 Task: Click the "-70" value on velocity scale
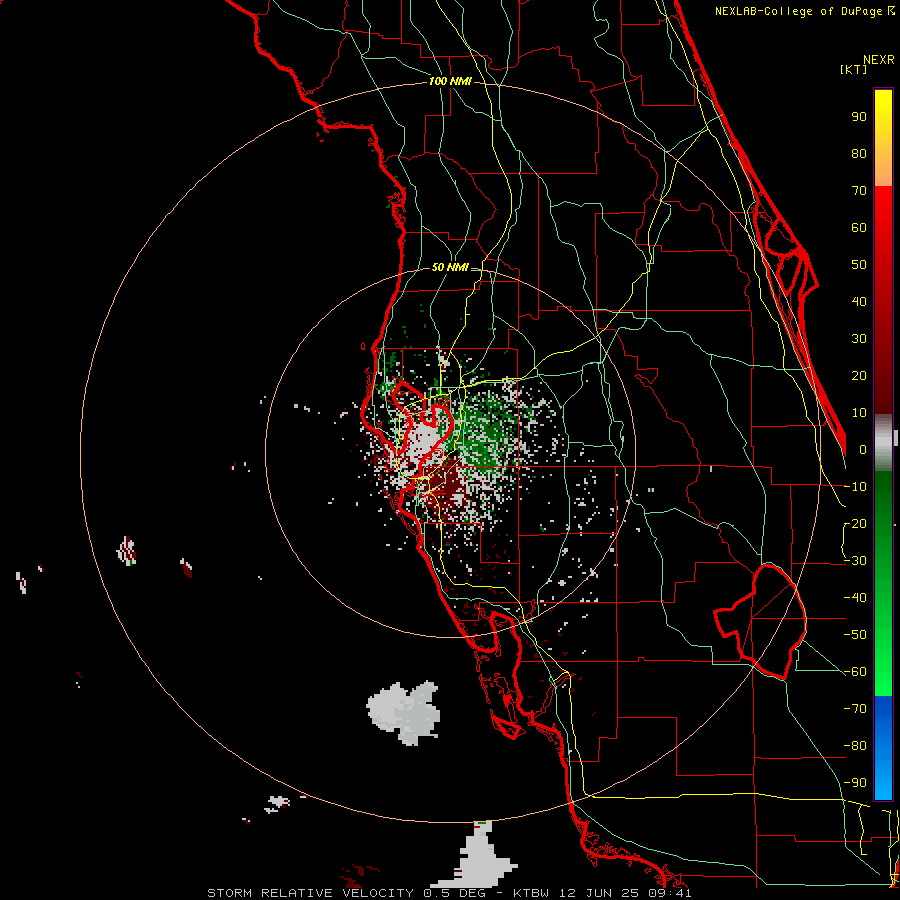coord(855,709)
